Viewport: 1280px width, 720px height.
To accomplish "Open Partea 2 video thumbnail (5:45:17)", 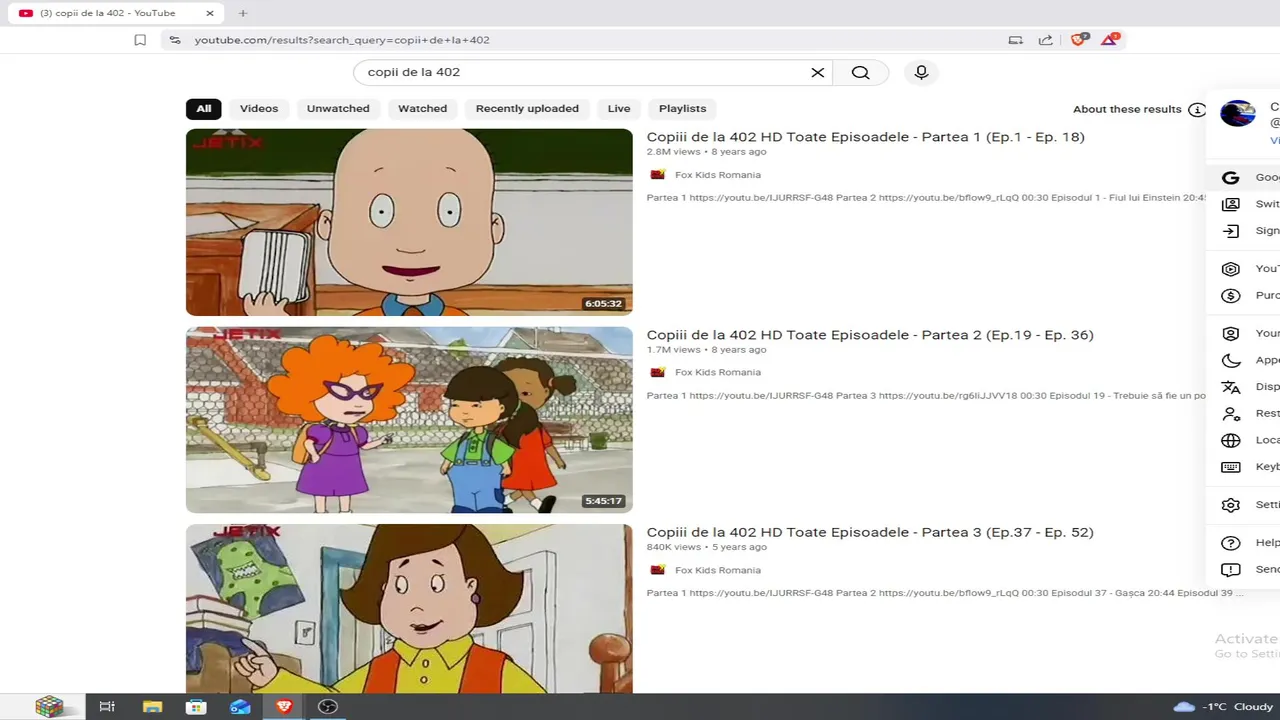I will (409, 420).
